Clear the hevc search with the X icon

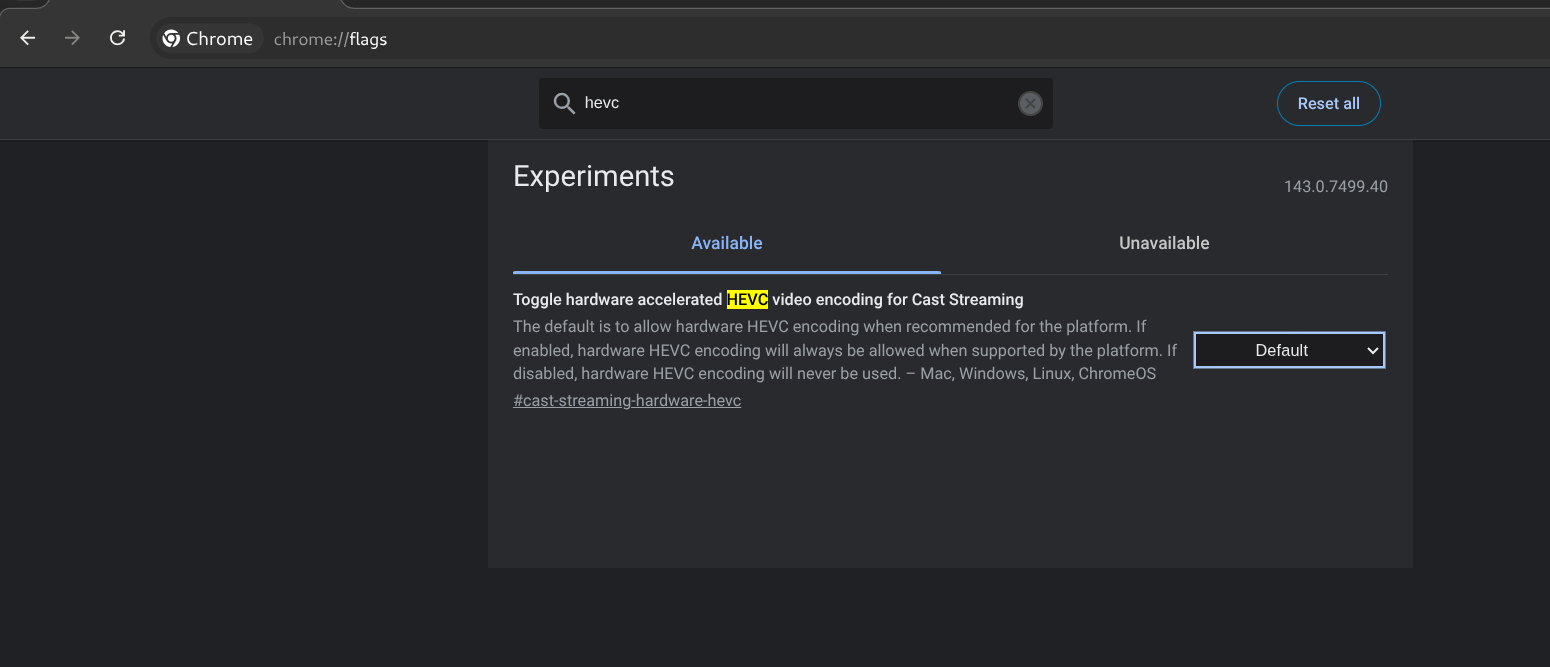tap(1030, 104)
